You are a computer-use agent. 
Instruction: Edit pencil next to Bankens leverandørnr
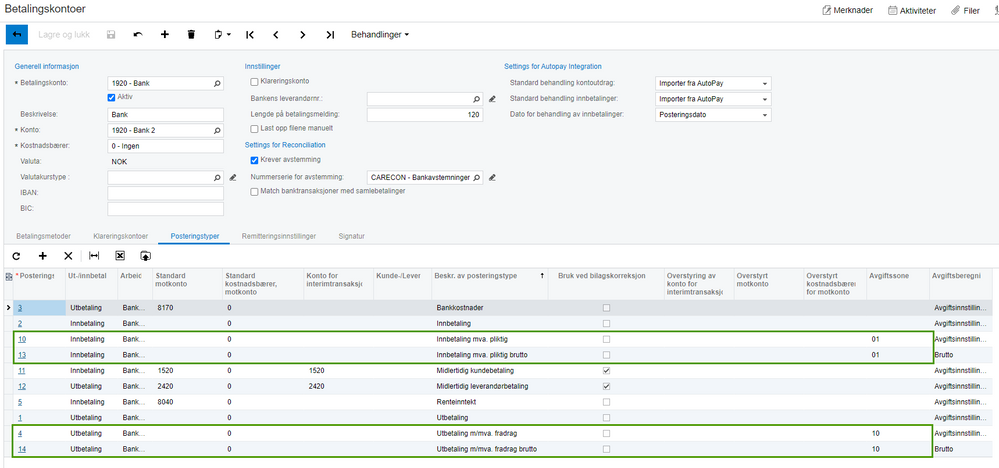tap(492, 99)
